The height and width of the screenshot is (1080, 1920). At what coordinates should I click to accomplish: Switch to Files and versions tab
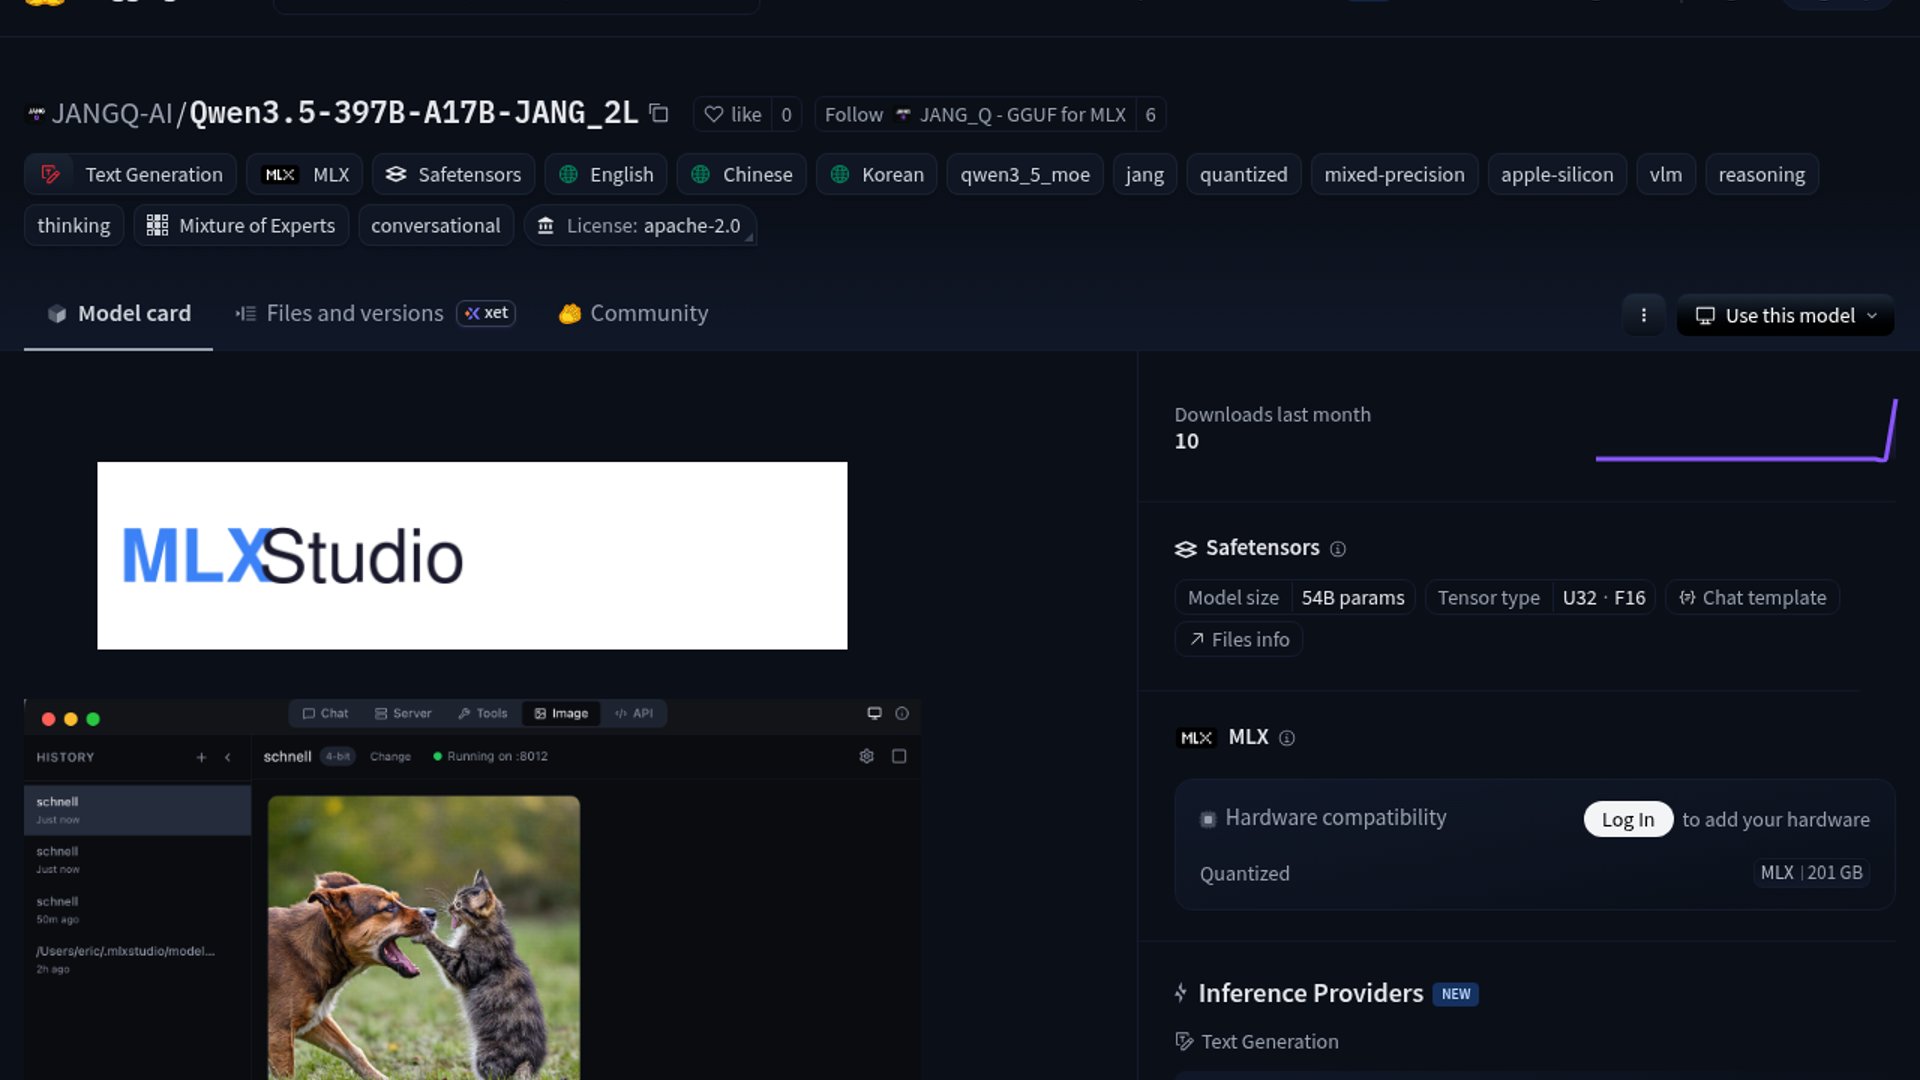[x=354, y=313]
